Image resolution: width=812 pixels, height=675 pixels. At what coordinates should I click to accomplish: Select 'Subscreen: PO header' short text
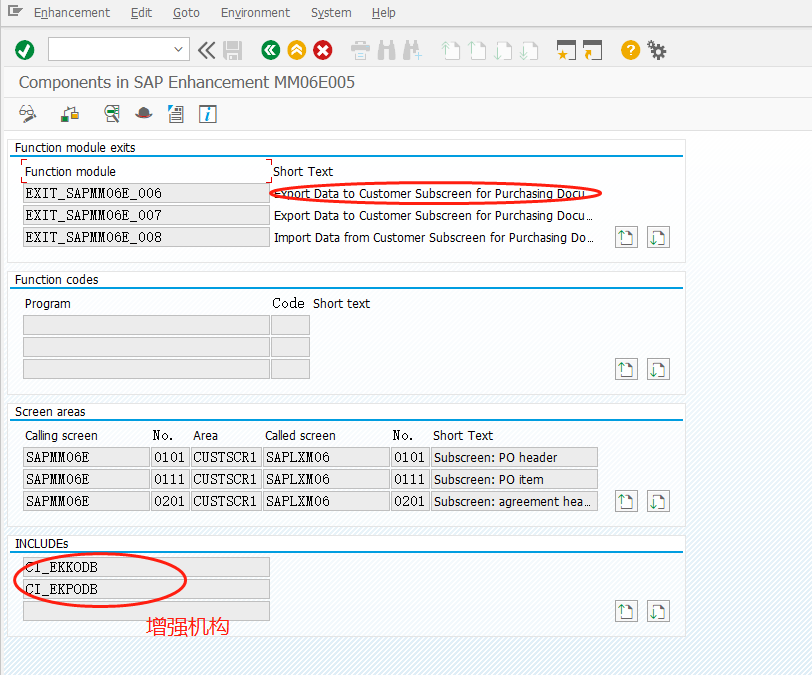coord(514,457)
